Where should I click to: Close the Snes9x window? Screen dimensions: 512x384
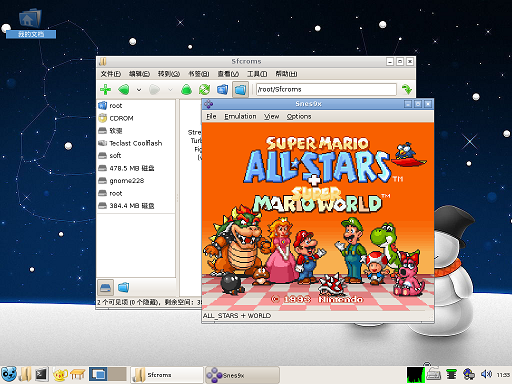(428, 104)
